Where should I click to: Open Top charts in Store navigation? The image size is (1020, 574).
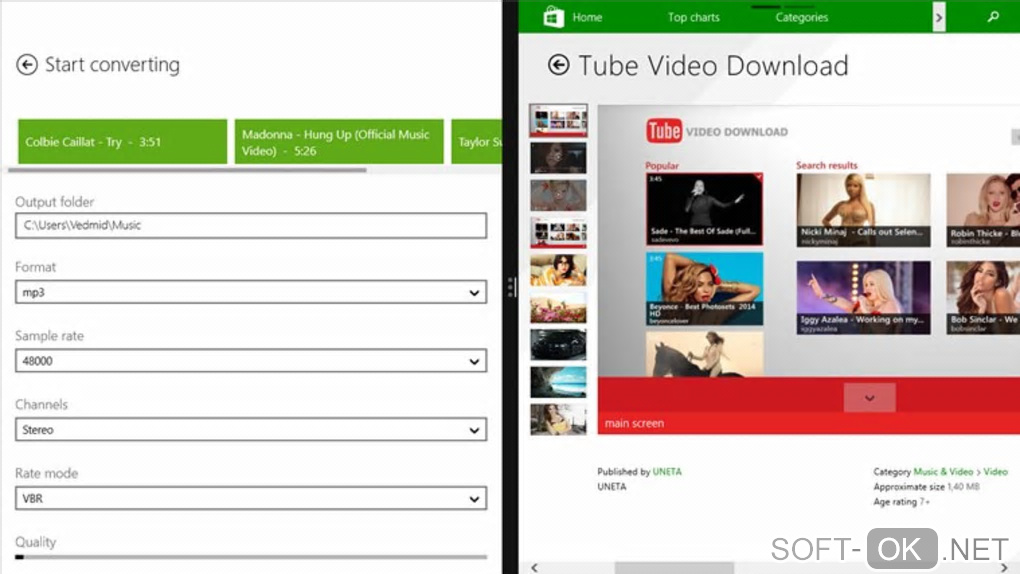(693, 18)
